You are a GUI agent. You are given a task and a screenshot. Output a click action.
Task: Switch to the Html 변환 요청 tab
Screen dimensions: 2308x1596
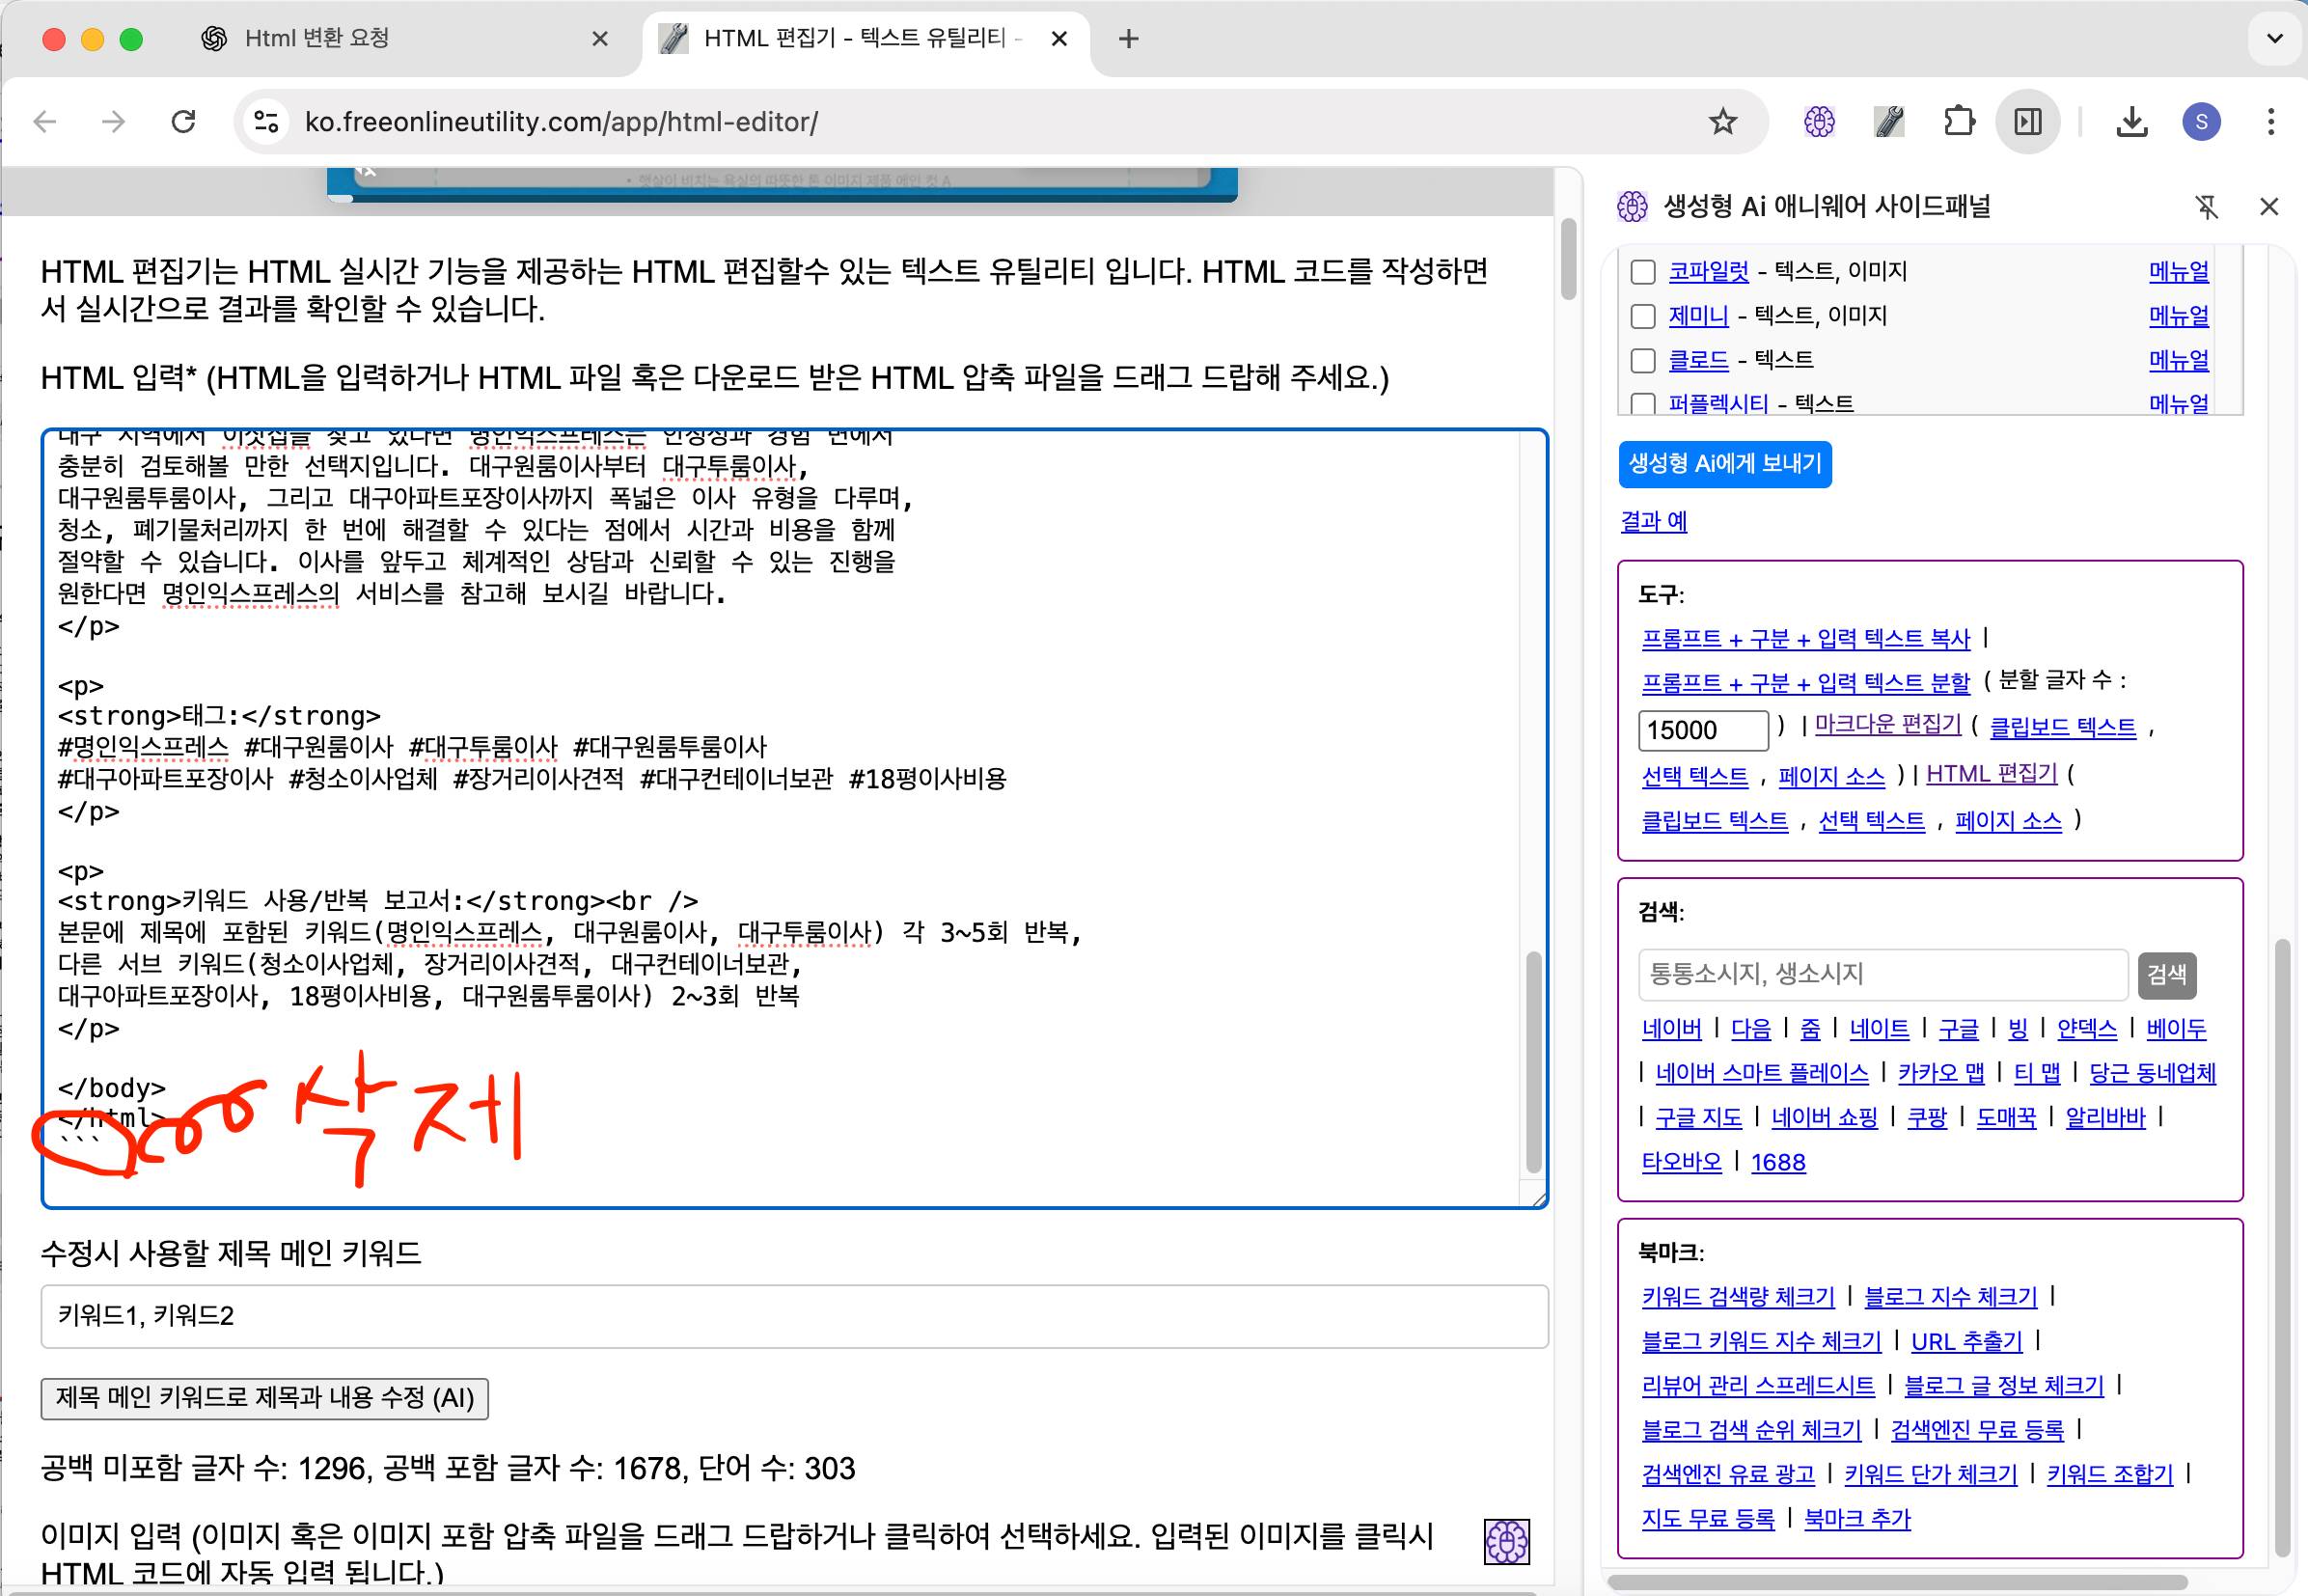click(x=400, y=39)
